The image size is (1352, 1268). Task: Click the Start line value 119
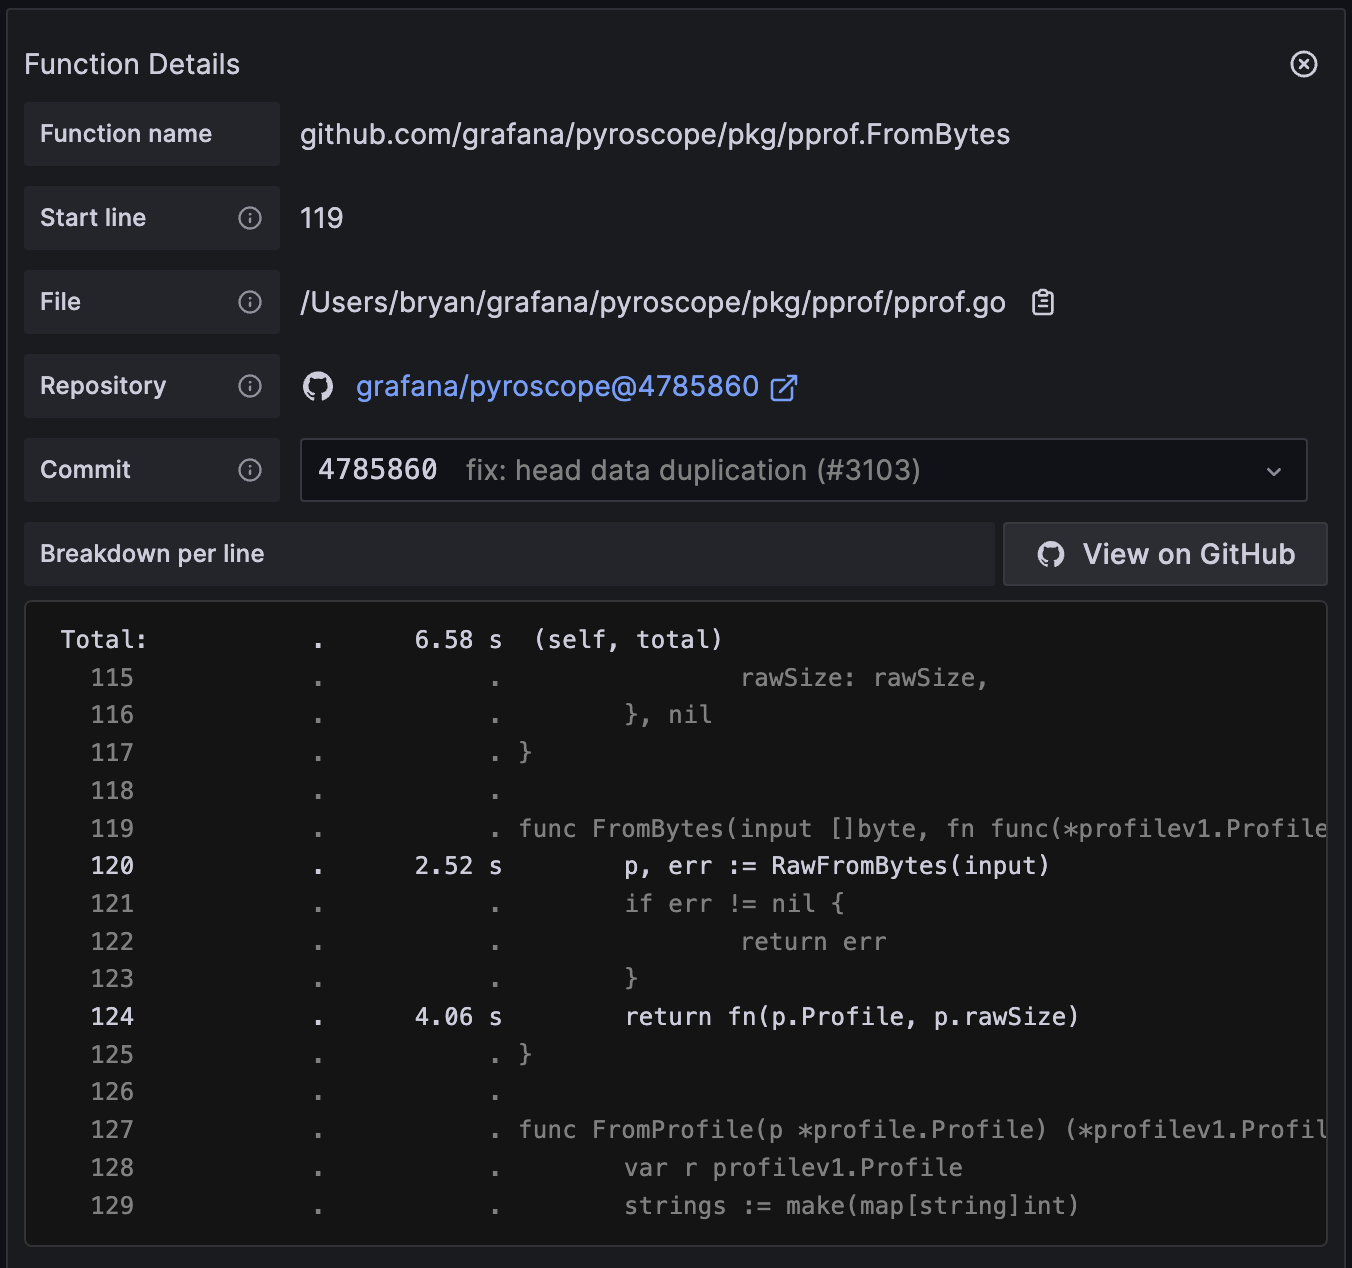click(x=321, y=218)
